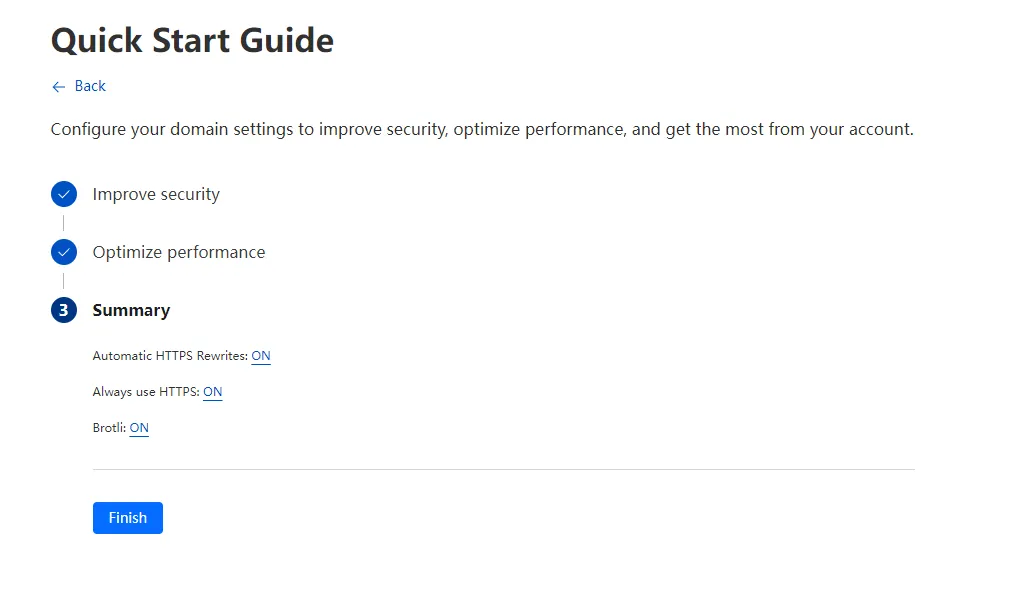Click the checkmark circle for Improve security
Viewport: 1018px width, 606px height.
pos(64,194)
